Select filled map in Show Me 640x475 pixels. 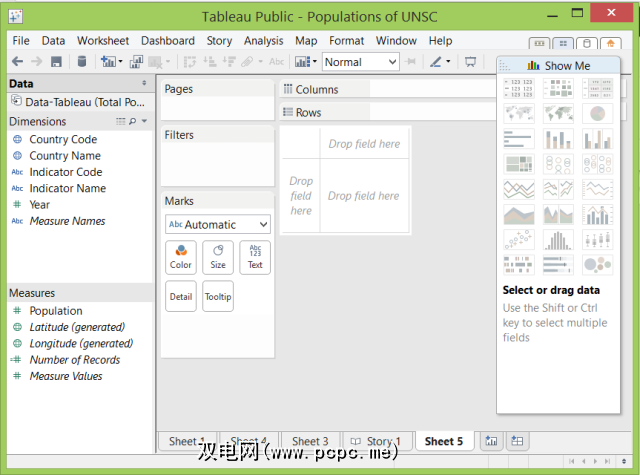tap(558, 113)
